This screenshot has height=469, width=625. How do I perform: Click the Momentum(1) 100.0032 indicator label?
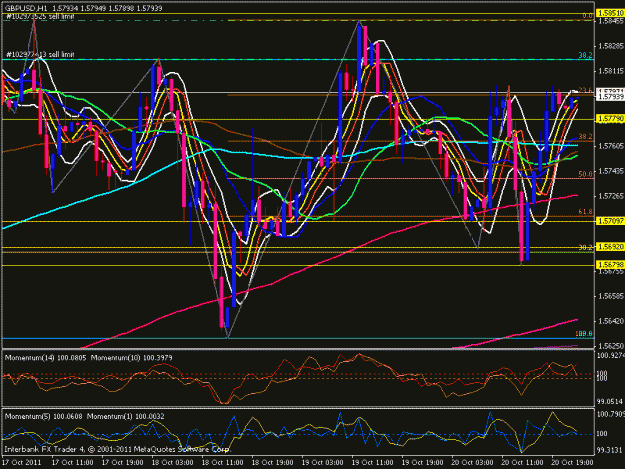click(x=126, y=416)
